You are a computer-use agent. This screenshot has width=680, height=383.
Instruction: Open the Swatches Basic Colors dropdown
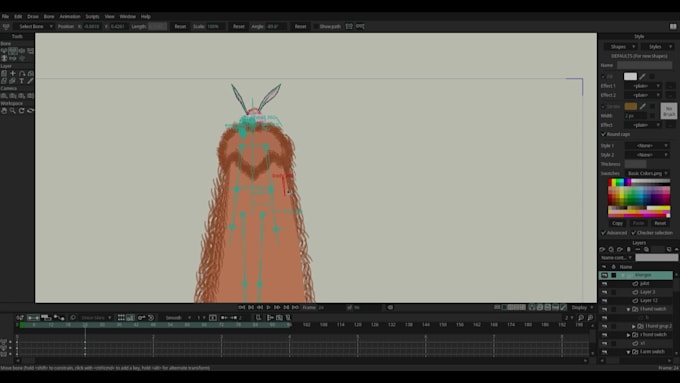coord(647,173)
